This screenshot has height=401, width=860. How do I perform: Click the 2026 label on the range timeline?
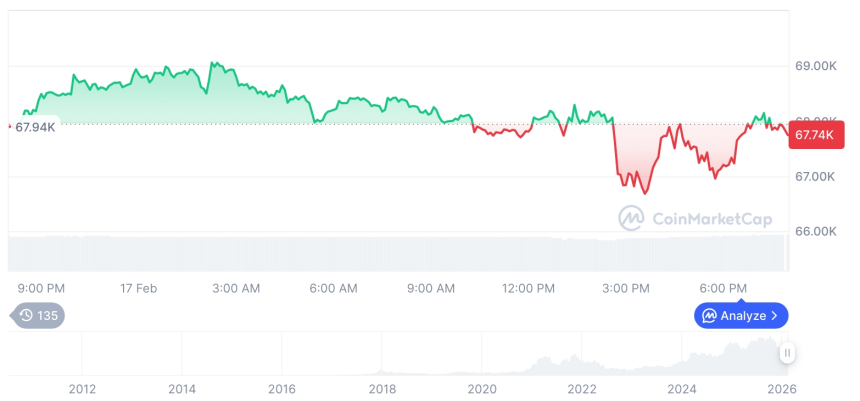pos(781,388)
